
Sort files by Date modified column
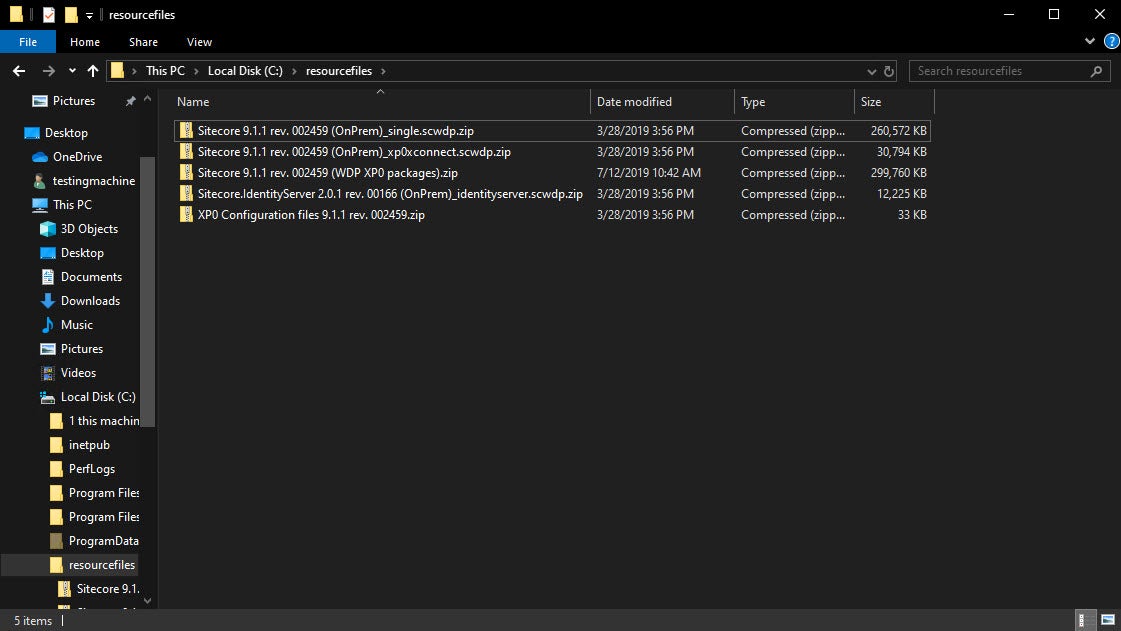point(634,102)
